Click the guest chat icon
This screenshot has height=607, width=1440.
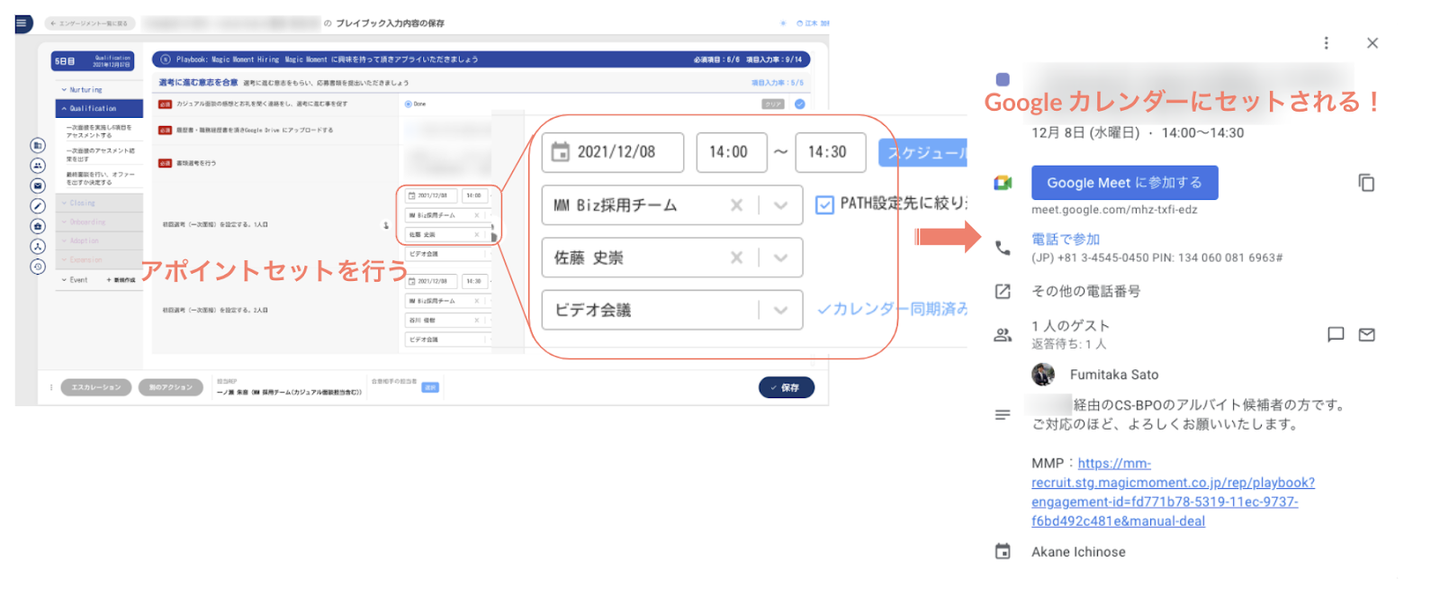pos(1335,334)
